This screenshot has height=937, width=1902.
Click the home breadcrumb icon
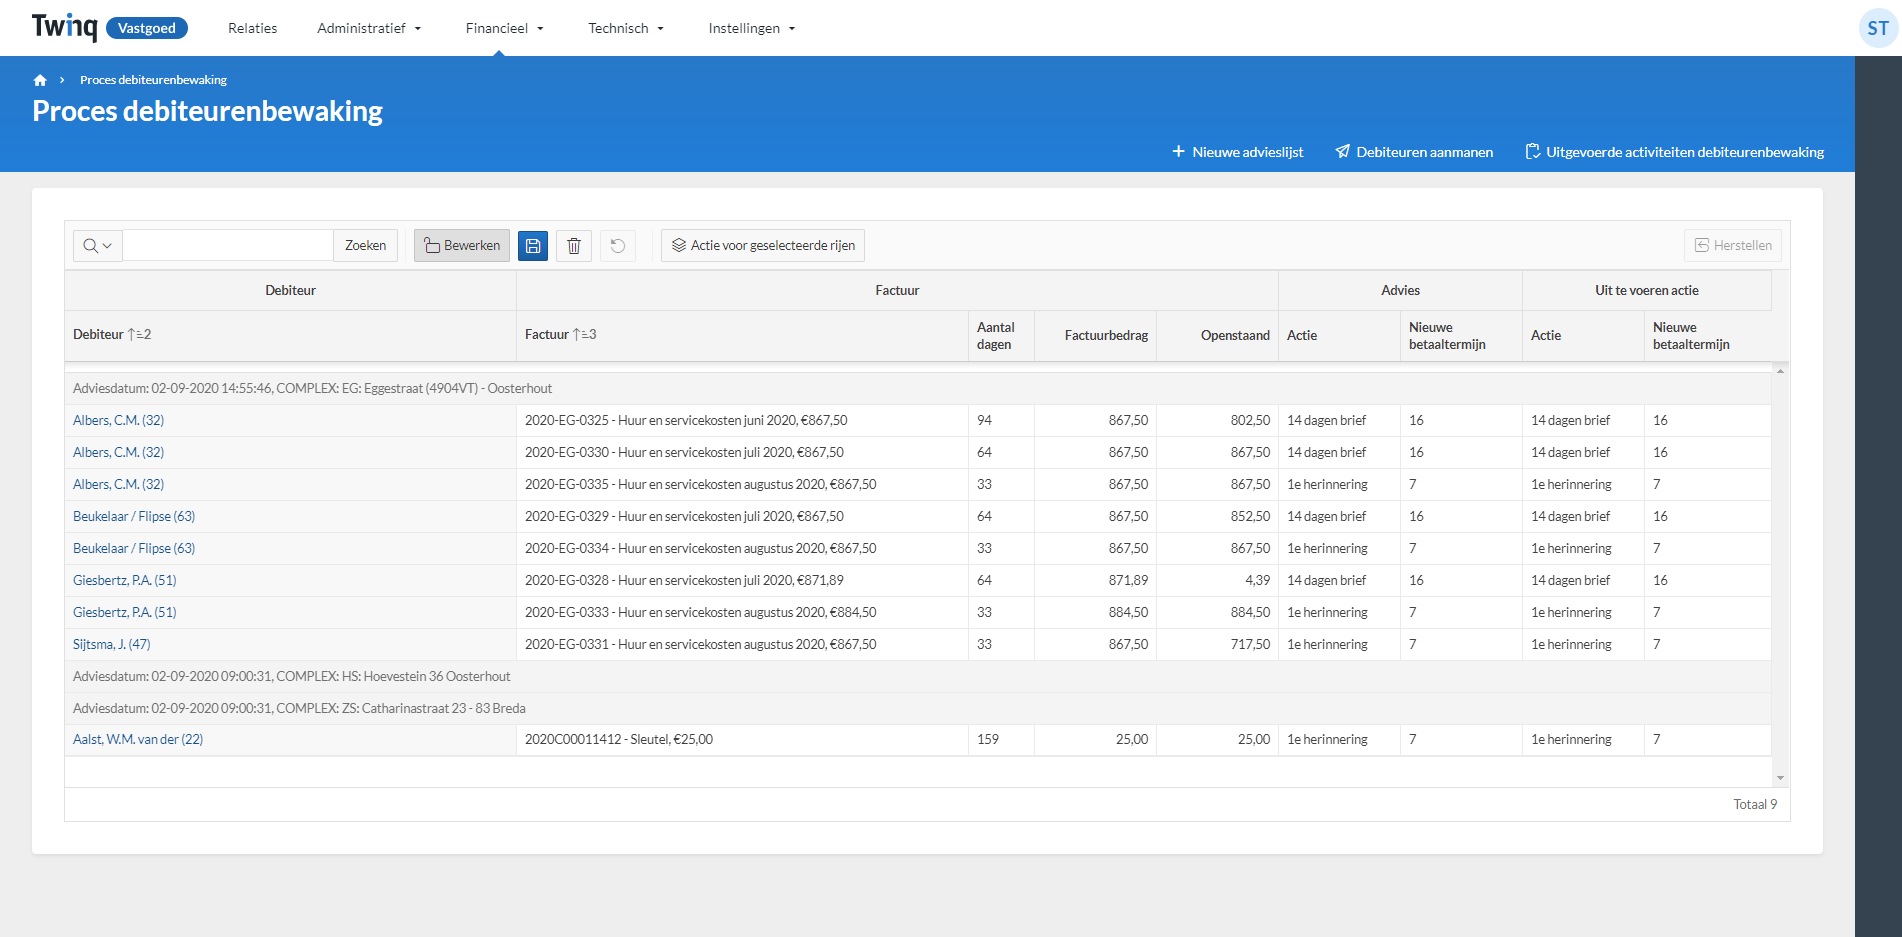(x=40, y=79)
